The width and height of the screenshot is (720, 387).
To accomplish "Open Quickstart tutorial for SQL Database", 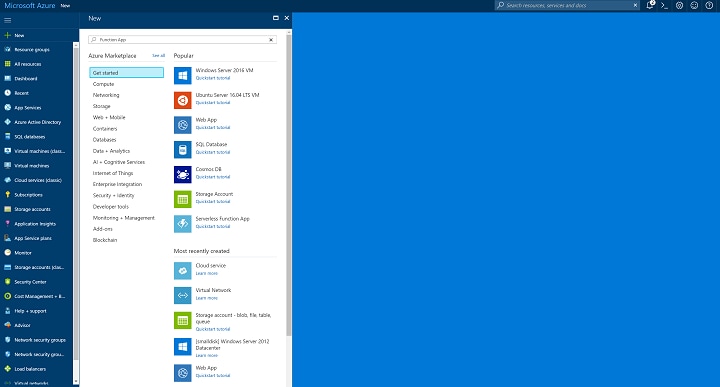I will coord(213,152).
